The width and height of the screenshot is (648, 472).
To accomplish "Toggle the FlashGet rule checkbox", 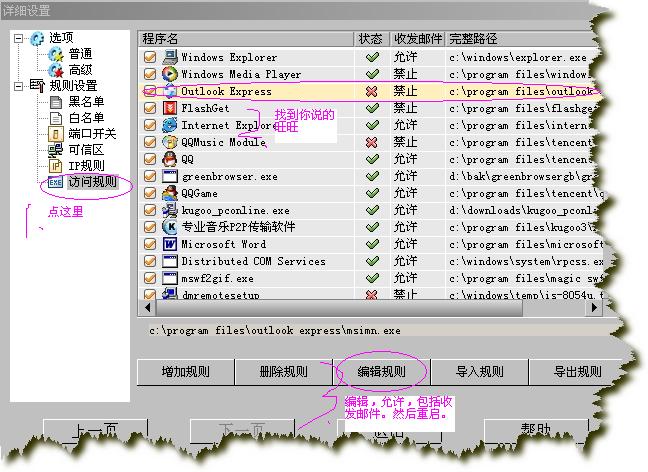I will pos(150,108).
